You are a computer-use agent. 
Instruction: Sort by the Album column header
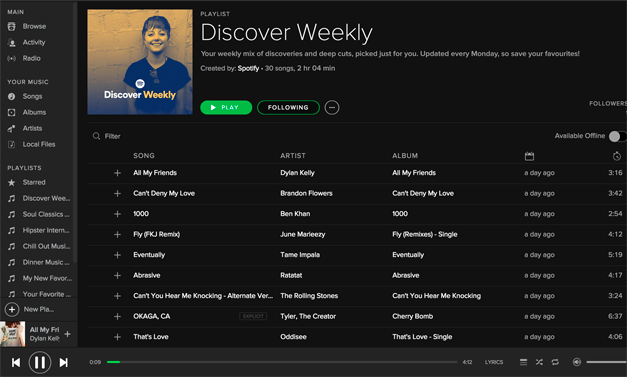click(x=405, y=156)
